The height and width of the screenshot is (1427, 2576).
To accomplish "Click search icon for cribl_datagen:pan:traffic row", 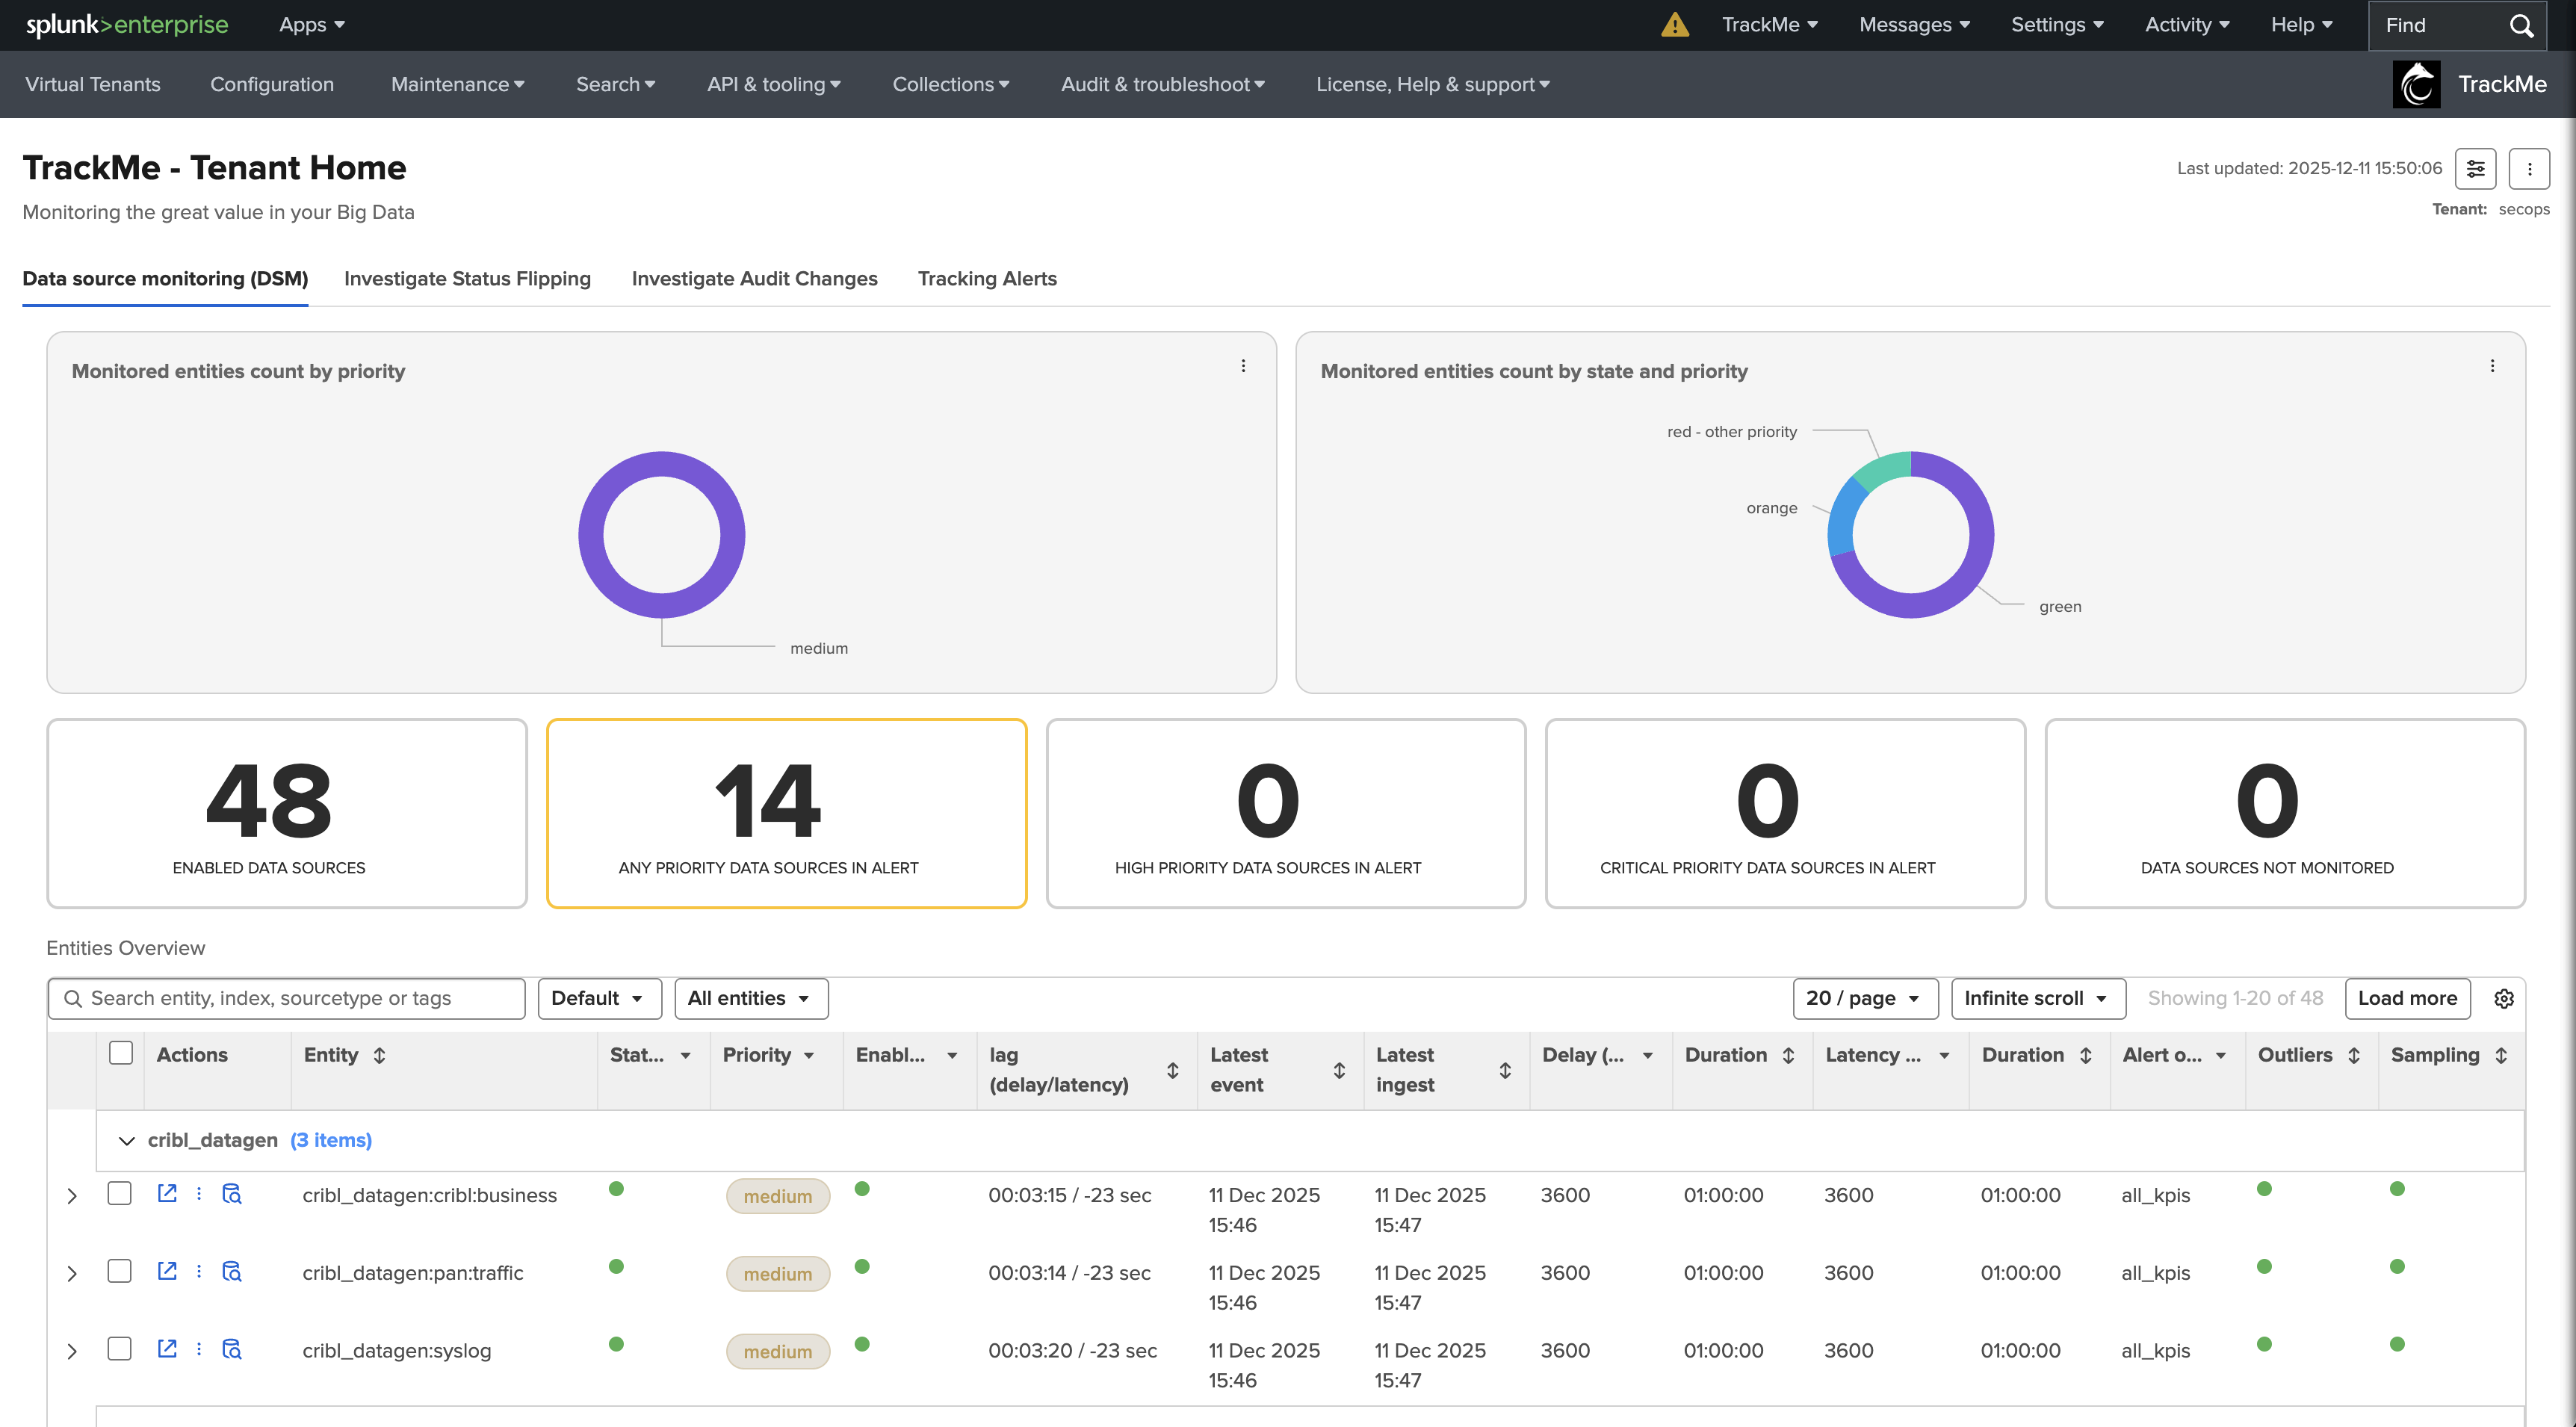I will [232, 1271].
